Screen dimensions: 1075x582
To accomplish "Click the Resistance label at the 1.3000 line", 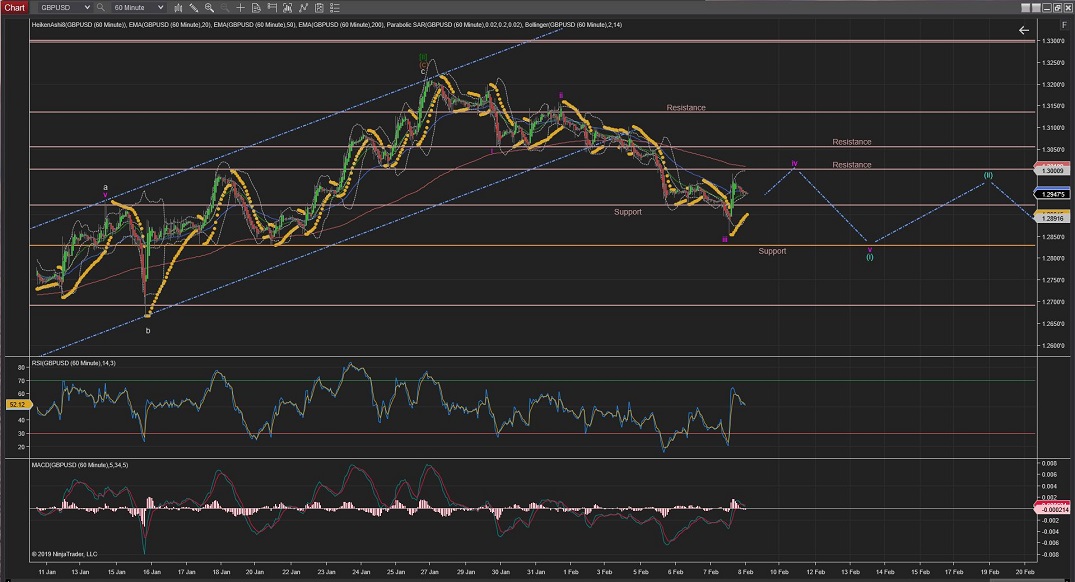I will (x=851, y=165).
